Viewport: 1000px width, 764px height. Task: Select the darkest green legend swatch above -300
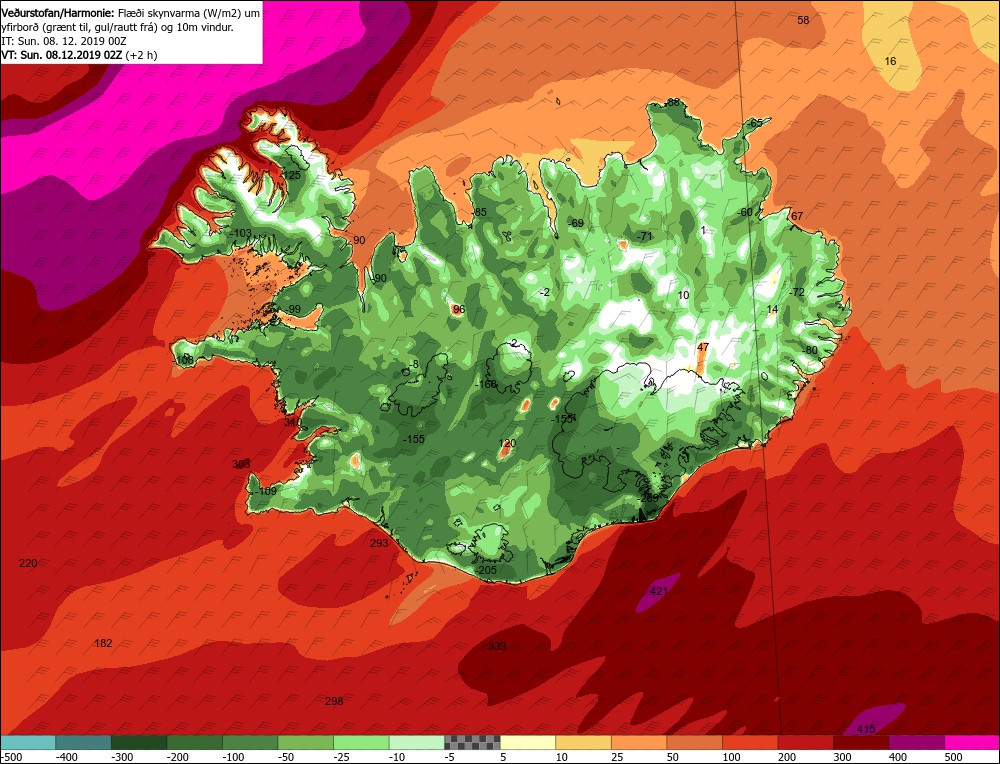coord(138,742)
